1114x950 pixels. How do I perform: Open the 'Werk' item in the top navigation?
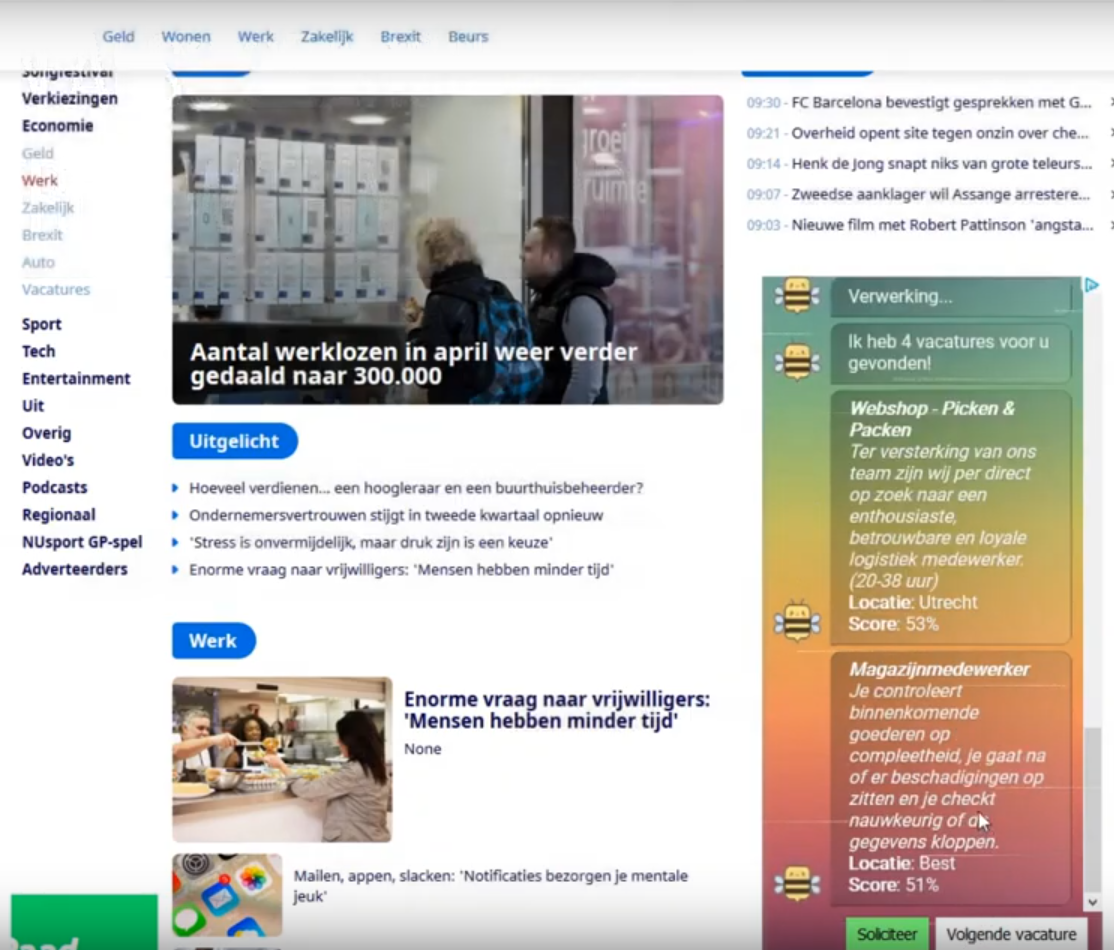click(255, 36)
